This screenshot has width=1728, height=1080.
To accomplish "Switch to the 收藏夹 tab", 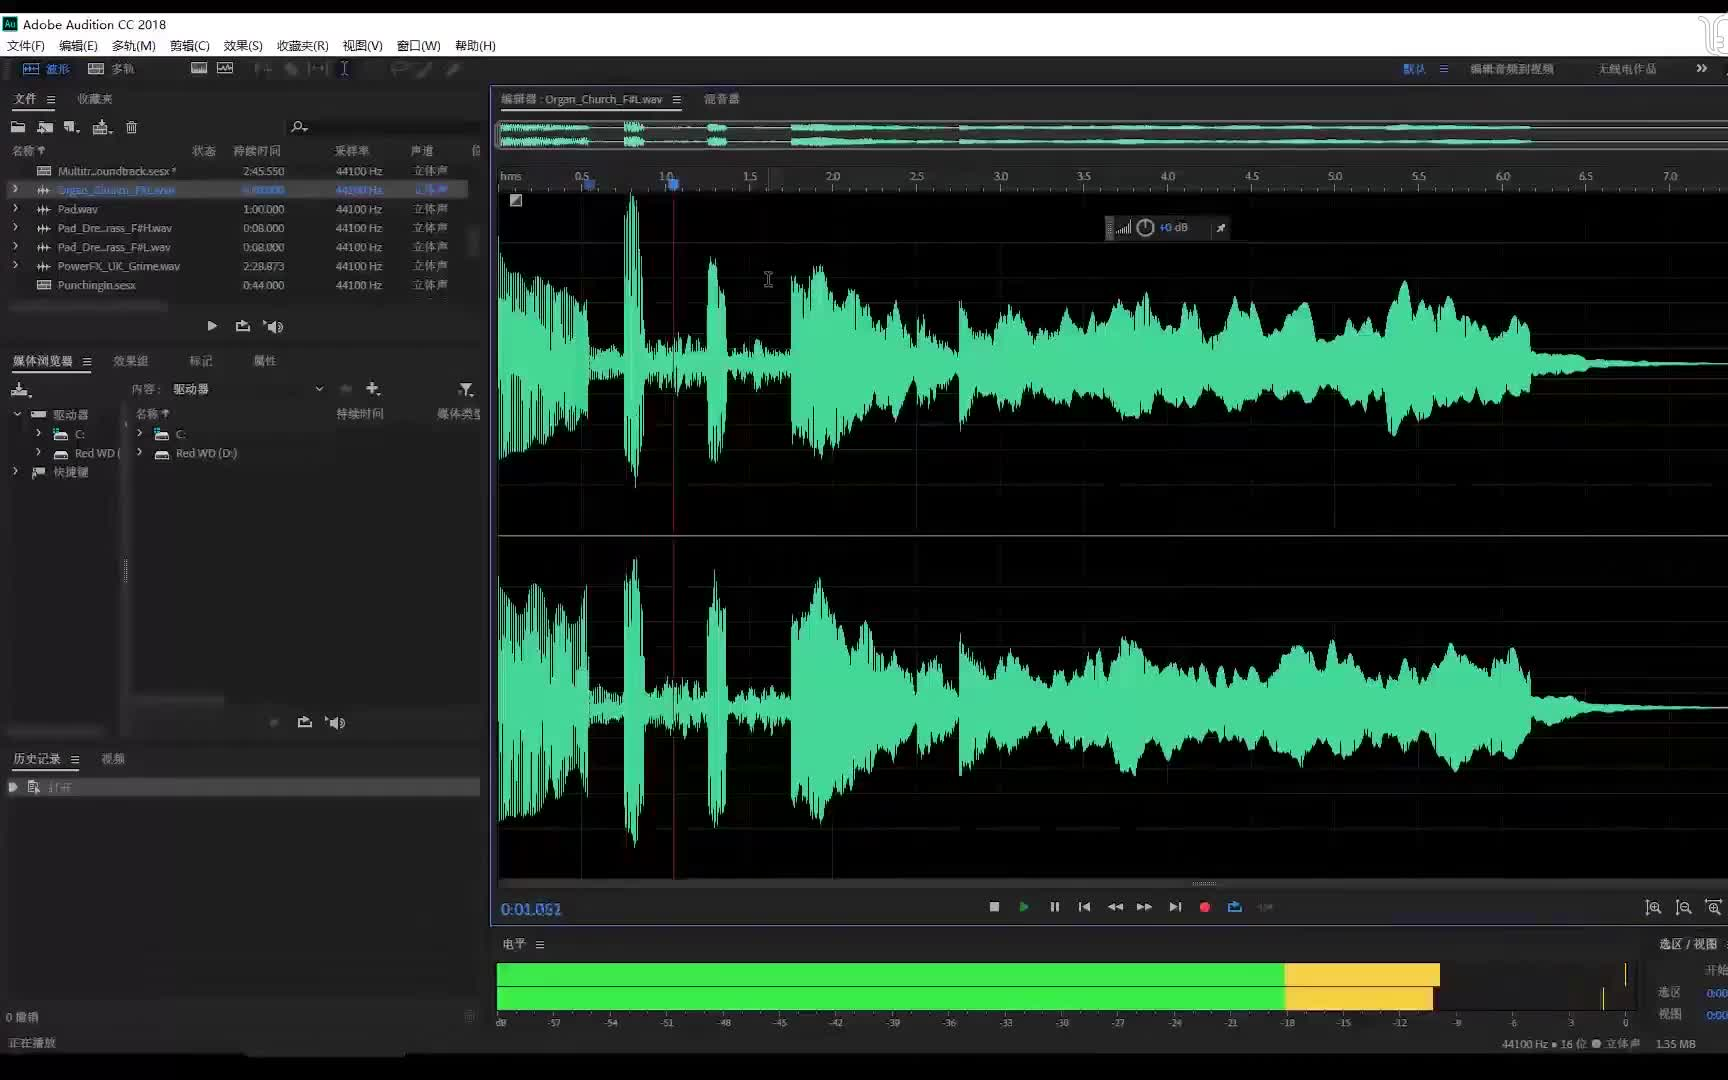I will [x=95, y=99].
